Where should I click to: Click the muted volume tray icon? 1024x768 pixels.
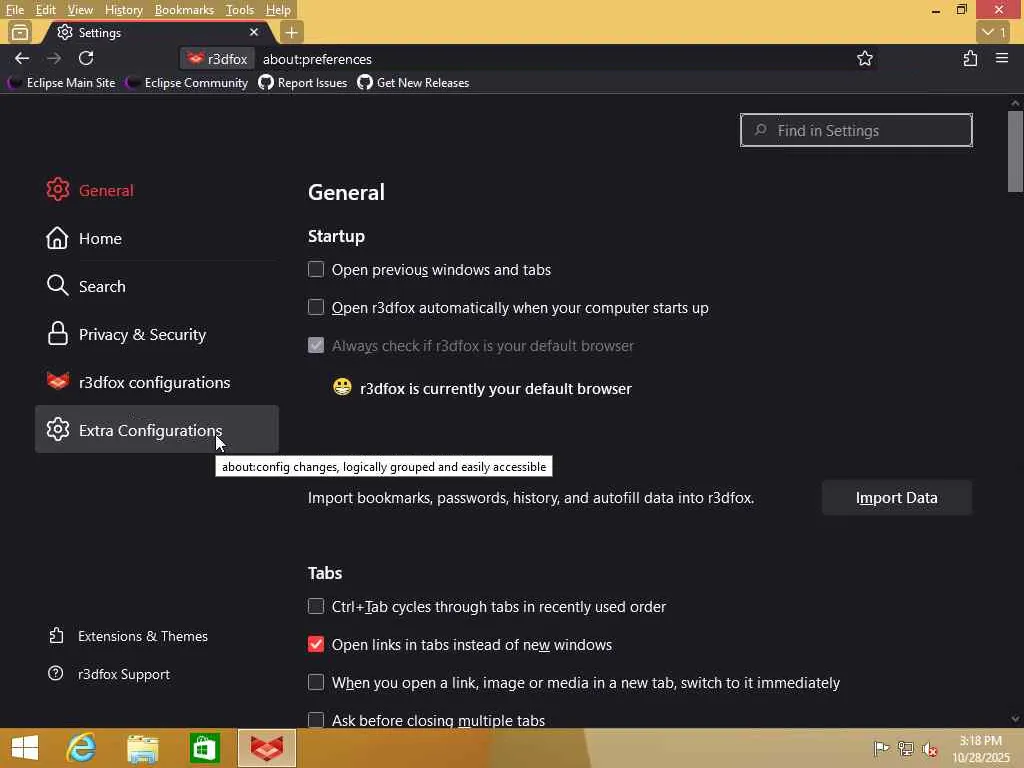pyautogui.click(x=929, y=749)
